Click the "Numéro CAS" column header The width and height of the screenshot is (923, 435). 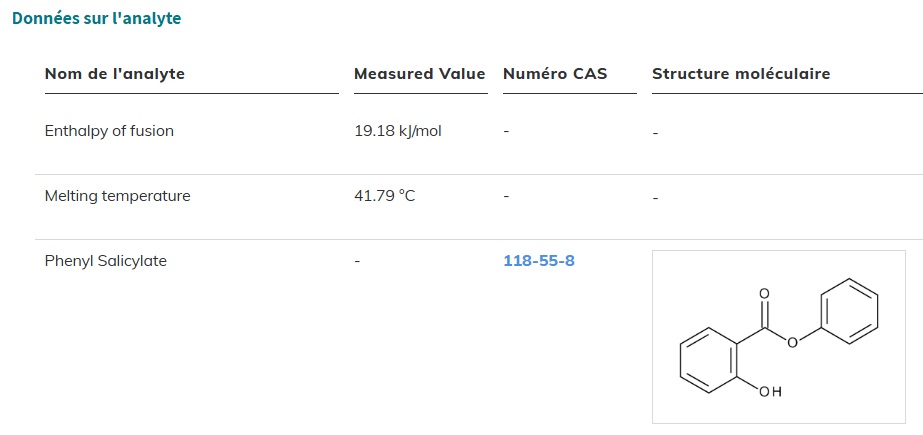555,74
